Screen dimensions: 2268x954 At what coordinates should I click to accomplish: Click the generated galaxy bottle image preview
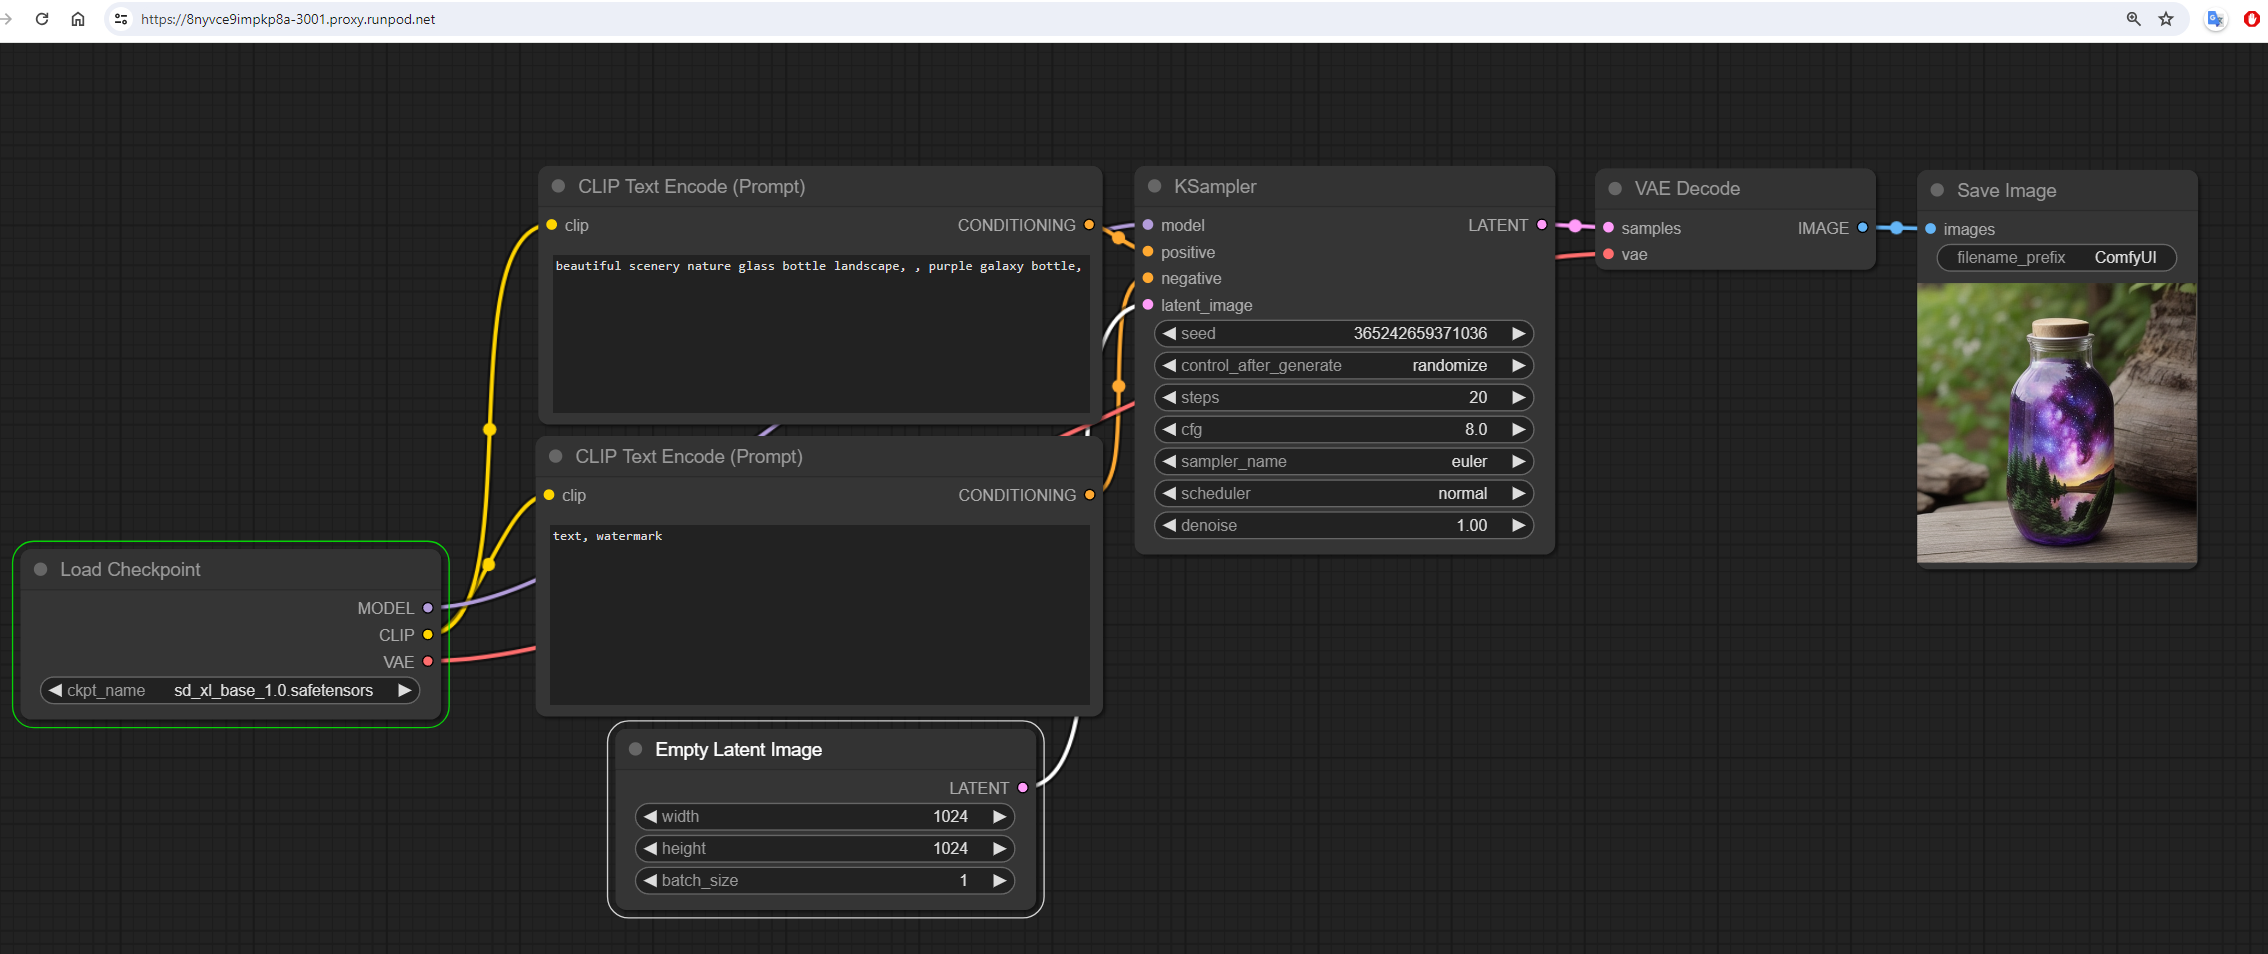click(x=2056, y=423)
